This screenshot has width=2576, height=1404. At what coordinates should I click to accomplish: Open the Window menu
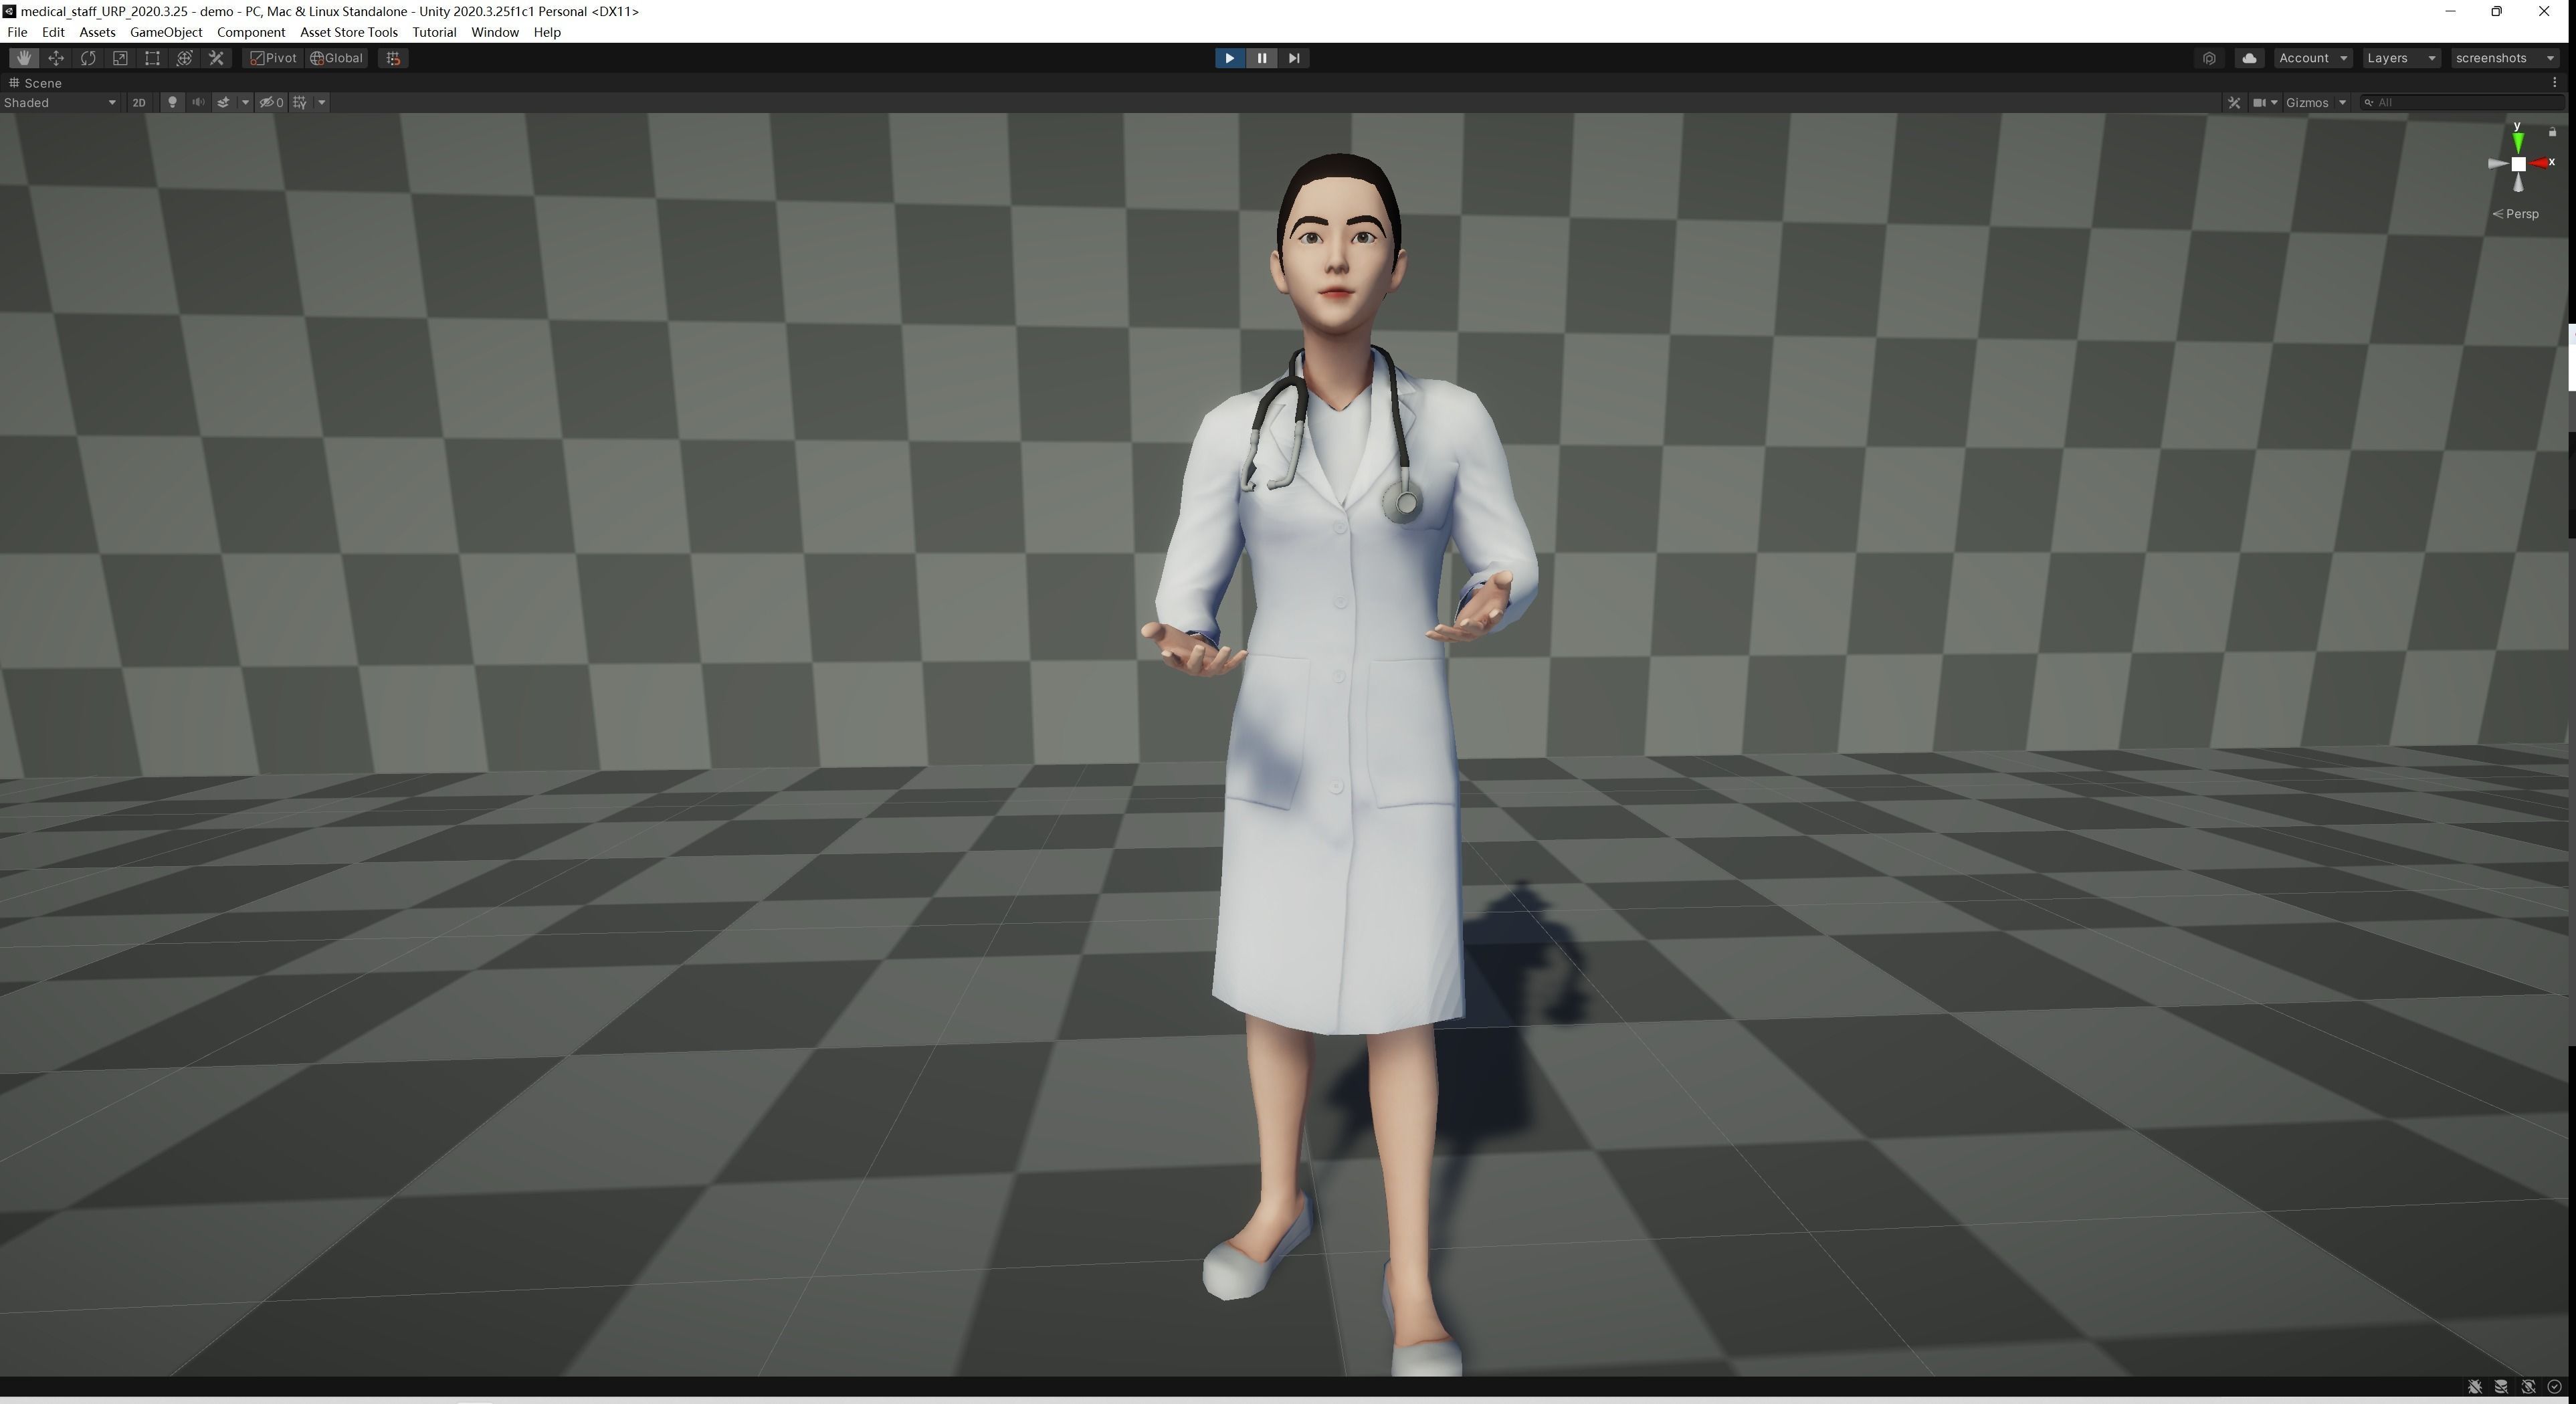click(x=495, y=32)
